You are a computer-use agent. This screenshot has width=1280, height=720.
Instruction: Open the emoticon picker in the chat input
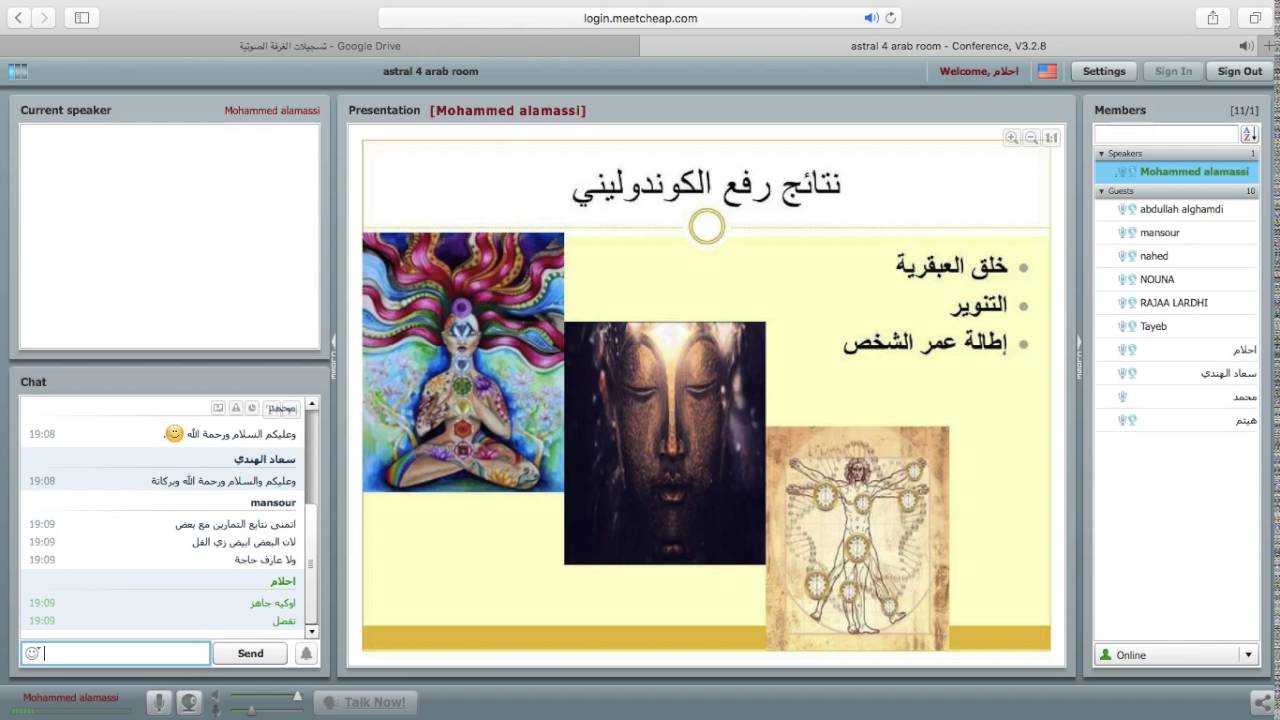click(x=32, y=653)
